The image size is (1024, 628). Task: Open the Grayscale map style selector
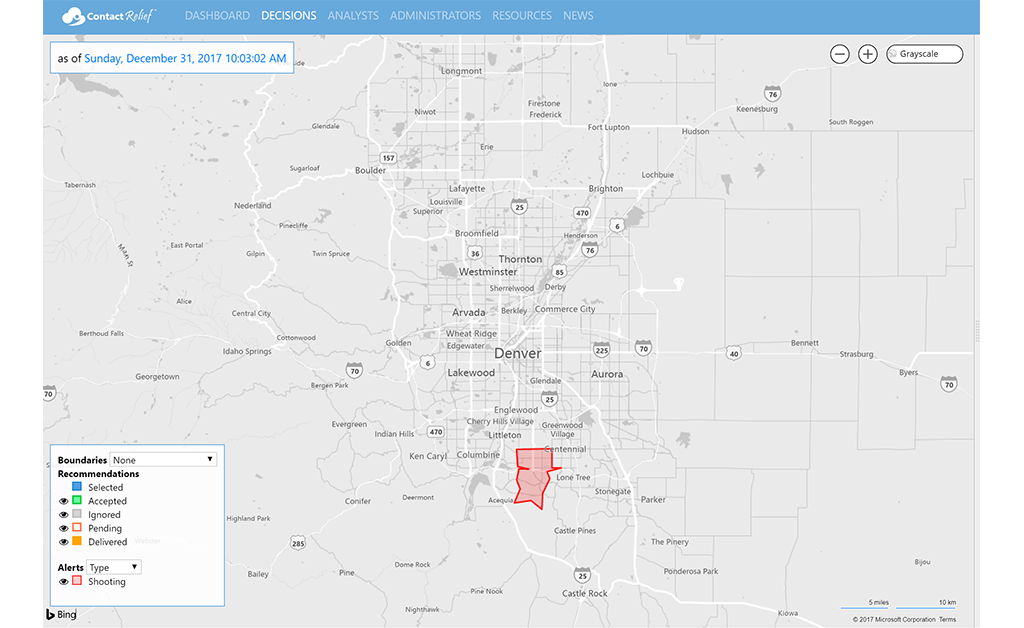click(924, 54)
